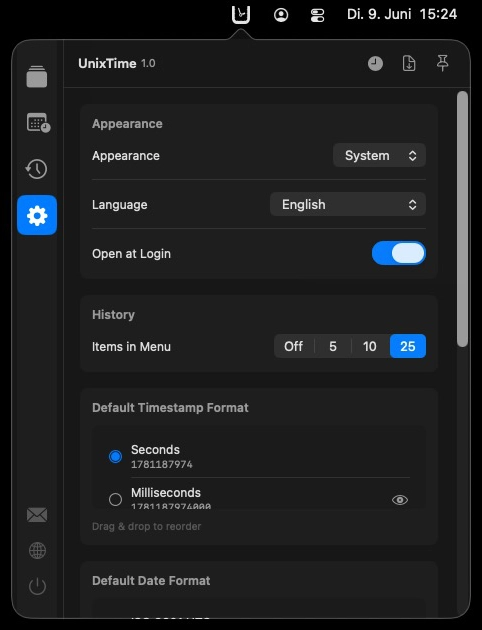Click the Default Date Format heading
Viewport: 482px width, 630px height.
[x=151, y=581]
